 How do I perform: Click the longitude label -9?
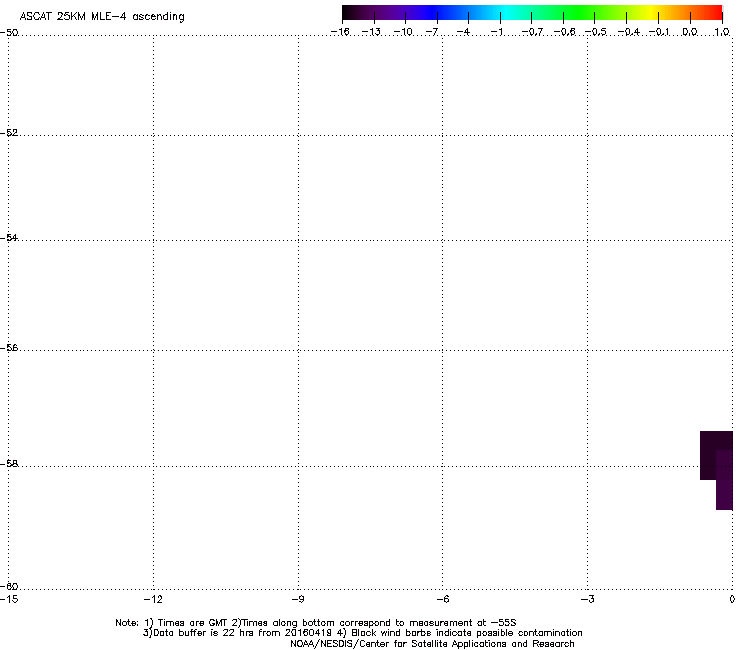pos(297,599)
